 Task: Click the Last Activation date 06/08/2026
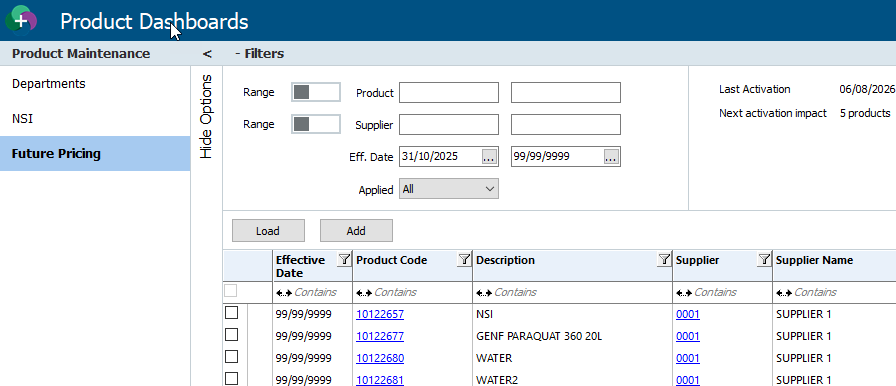click(867, 89)
